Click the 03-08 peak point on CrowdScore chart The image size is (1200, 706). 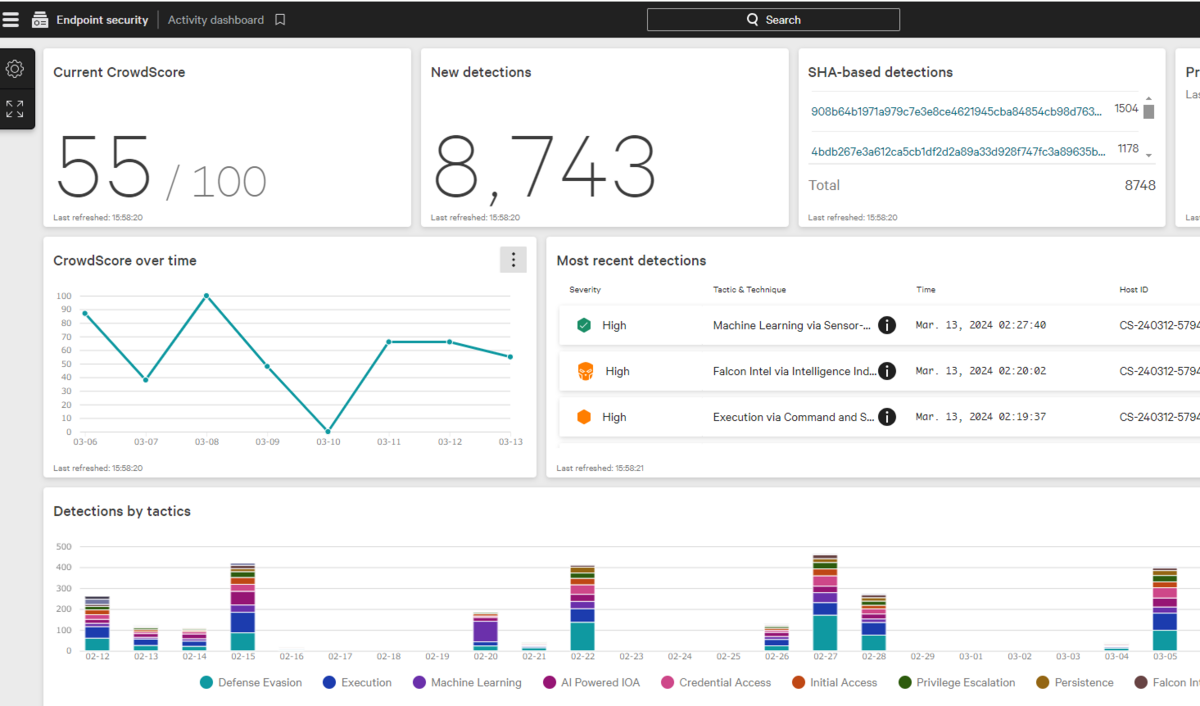click(206, 296)
